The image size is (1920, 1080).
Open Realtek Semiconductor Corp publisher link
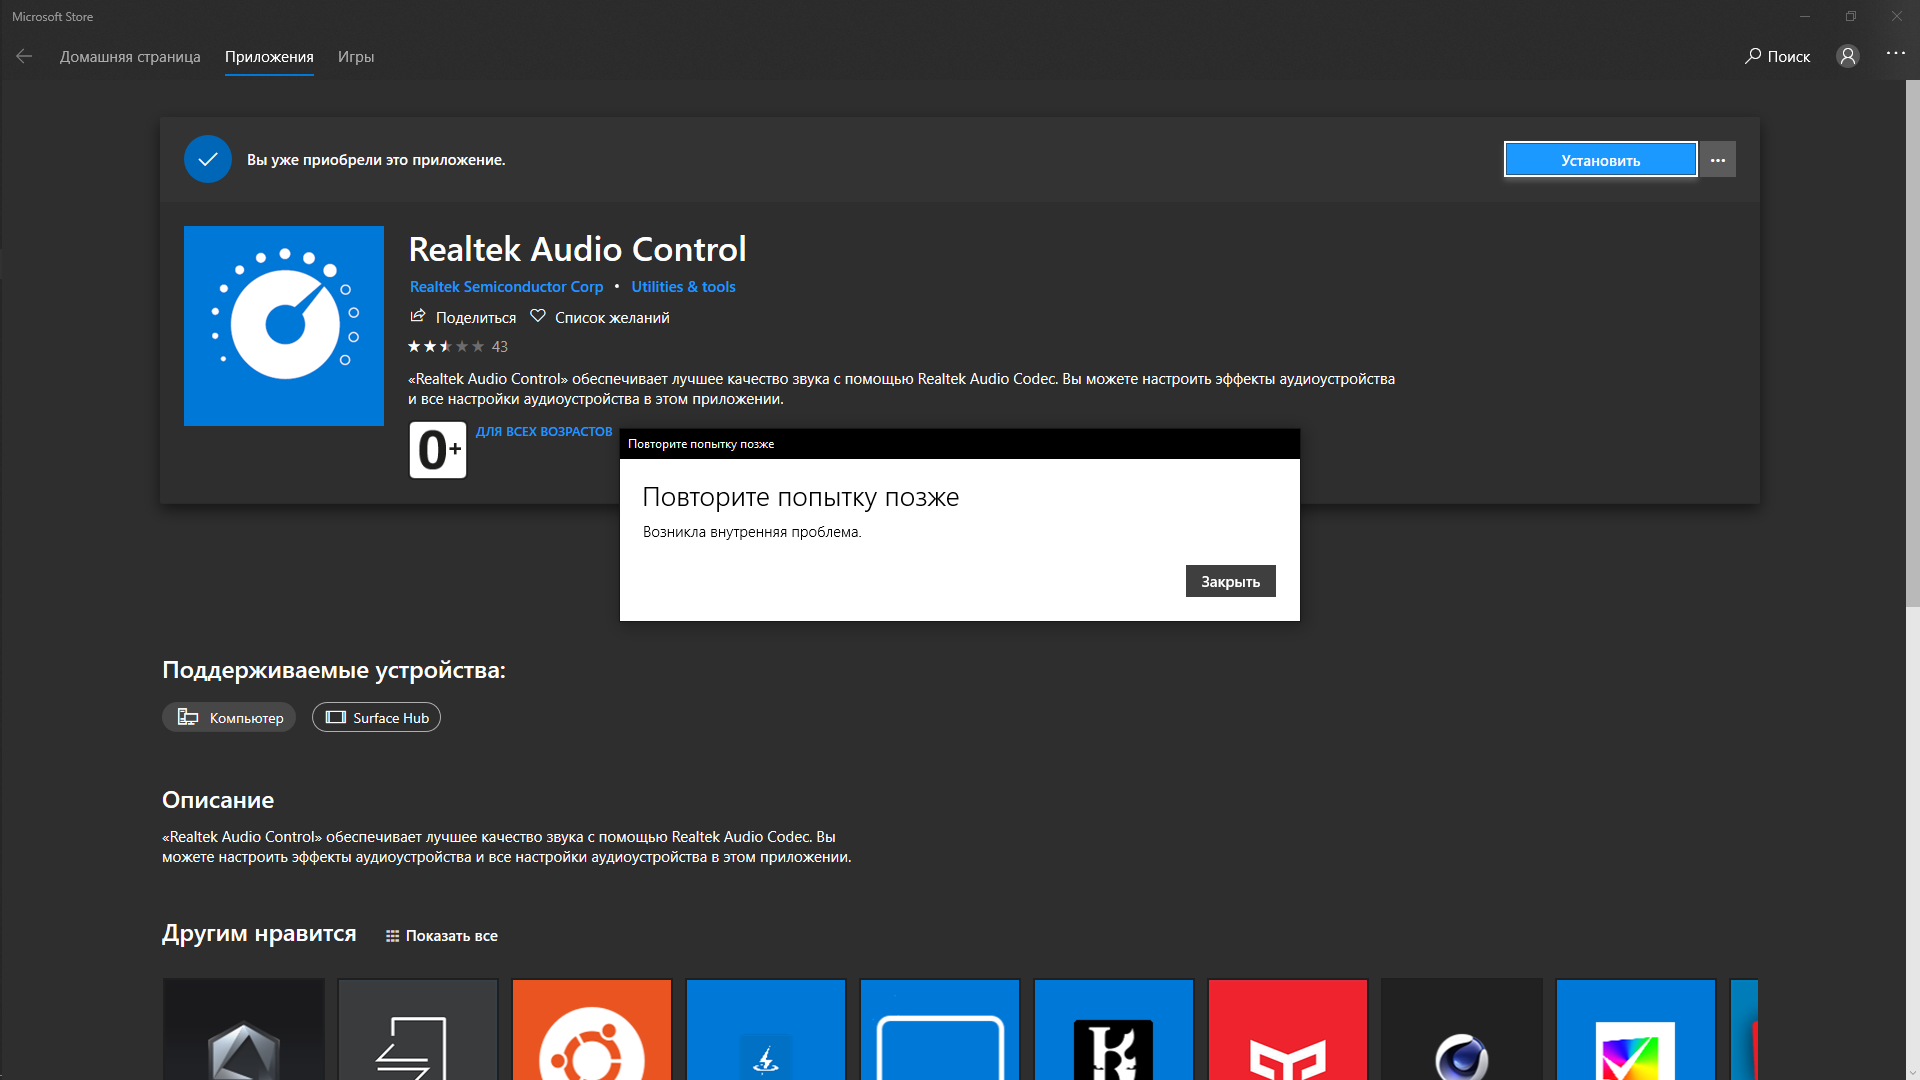(x=506, y=287)
